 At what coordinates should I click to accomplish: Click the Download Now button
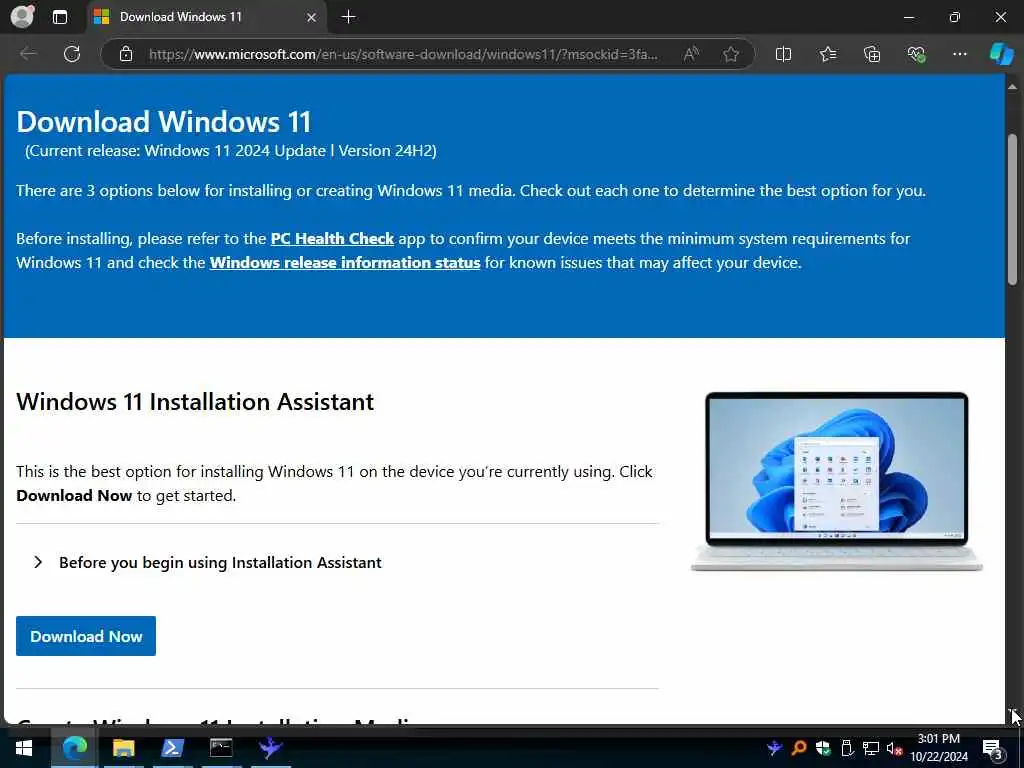86,636
